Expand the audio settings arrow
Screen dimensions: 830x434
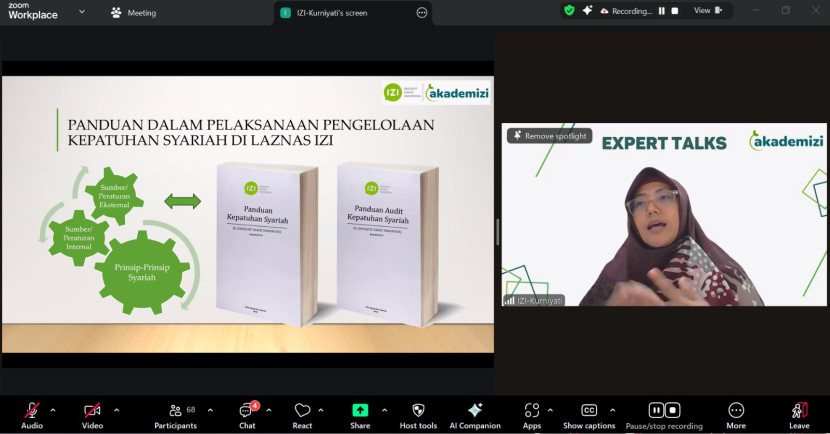(x=53, y=410)
